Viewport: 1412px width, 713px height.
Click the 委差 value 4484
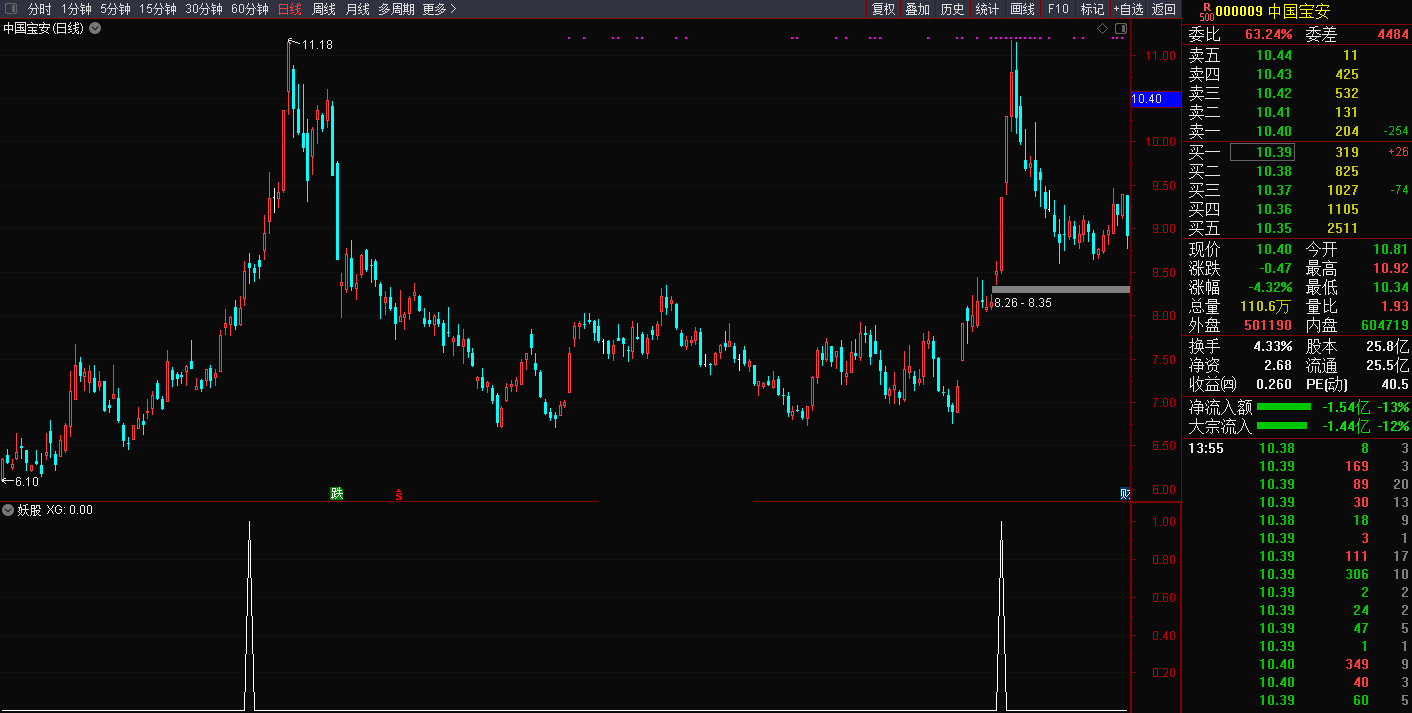pyautogui.click(x=1393, y=35)
